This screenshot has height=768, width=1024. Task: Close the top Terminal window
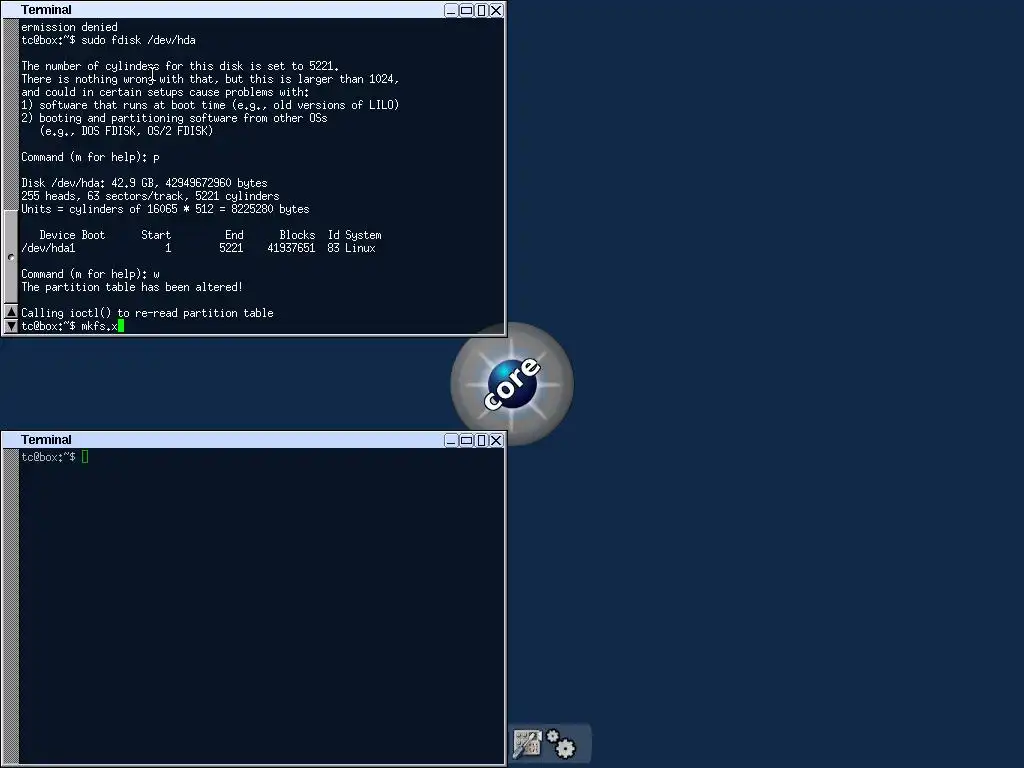click(496, 10)
